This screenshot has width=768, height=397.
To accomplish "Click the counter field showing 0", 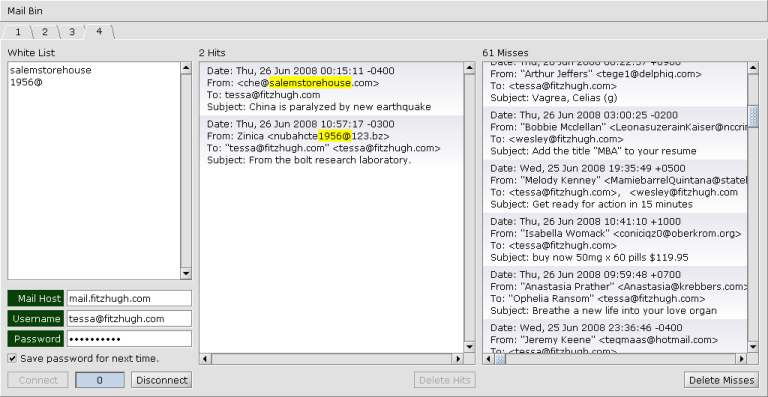I will click(100, 380).
